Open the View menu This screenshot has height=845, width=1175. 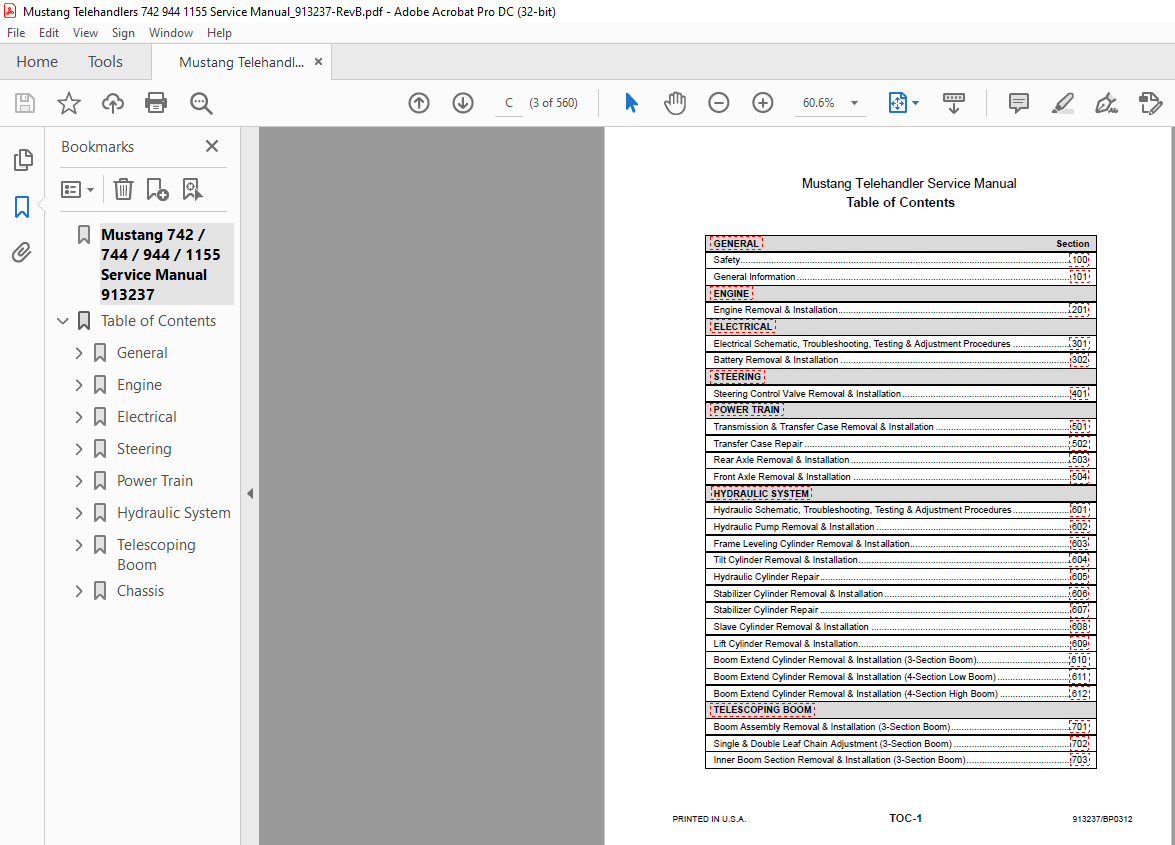[x=85, y=33]
